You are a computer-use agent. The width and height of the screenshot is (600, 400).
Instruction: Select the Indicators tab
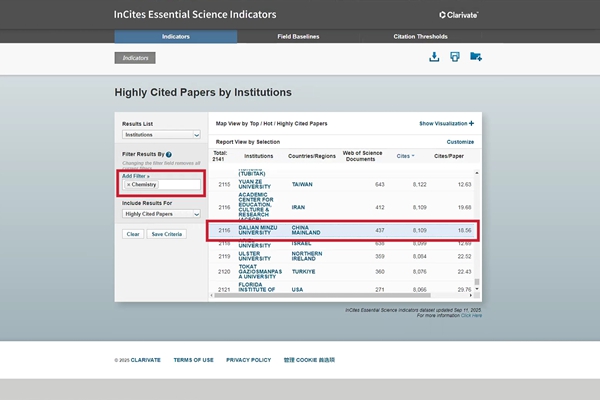176,36
